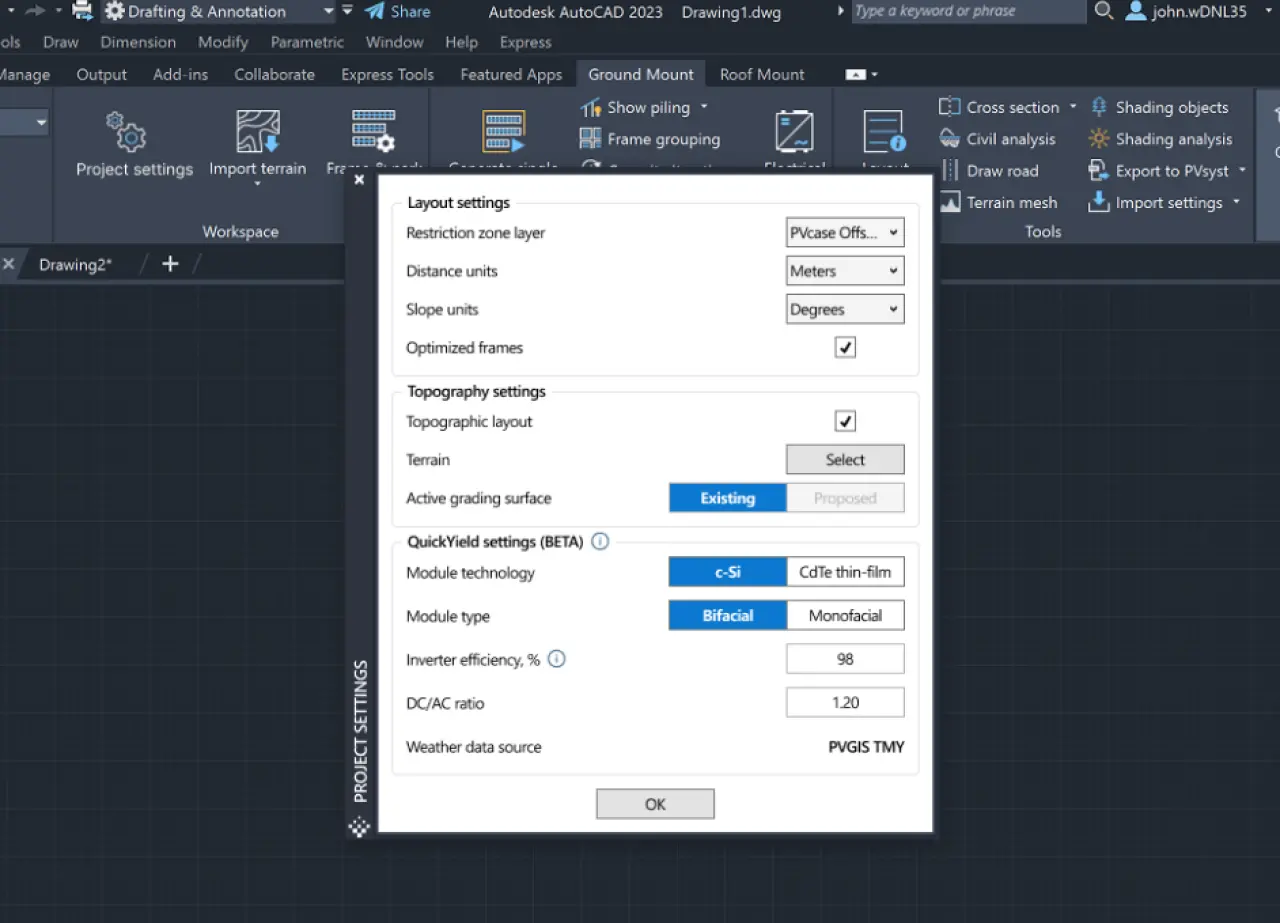Disable Topographic layout
Screen dimensions: 1280x923
(845, 420)
